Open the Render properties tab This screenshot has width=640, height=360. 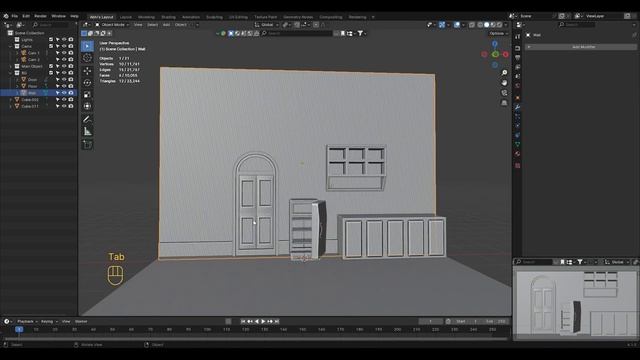pyautogui.click(x=518, y=48)
